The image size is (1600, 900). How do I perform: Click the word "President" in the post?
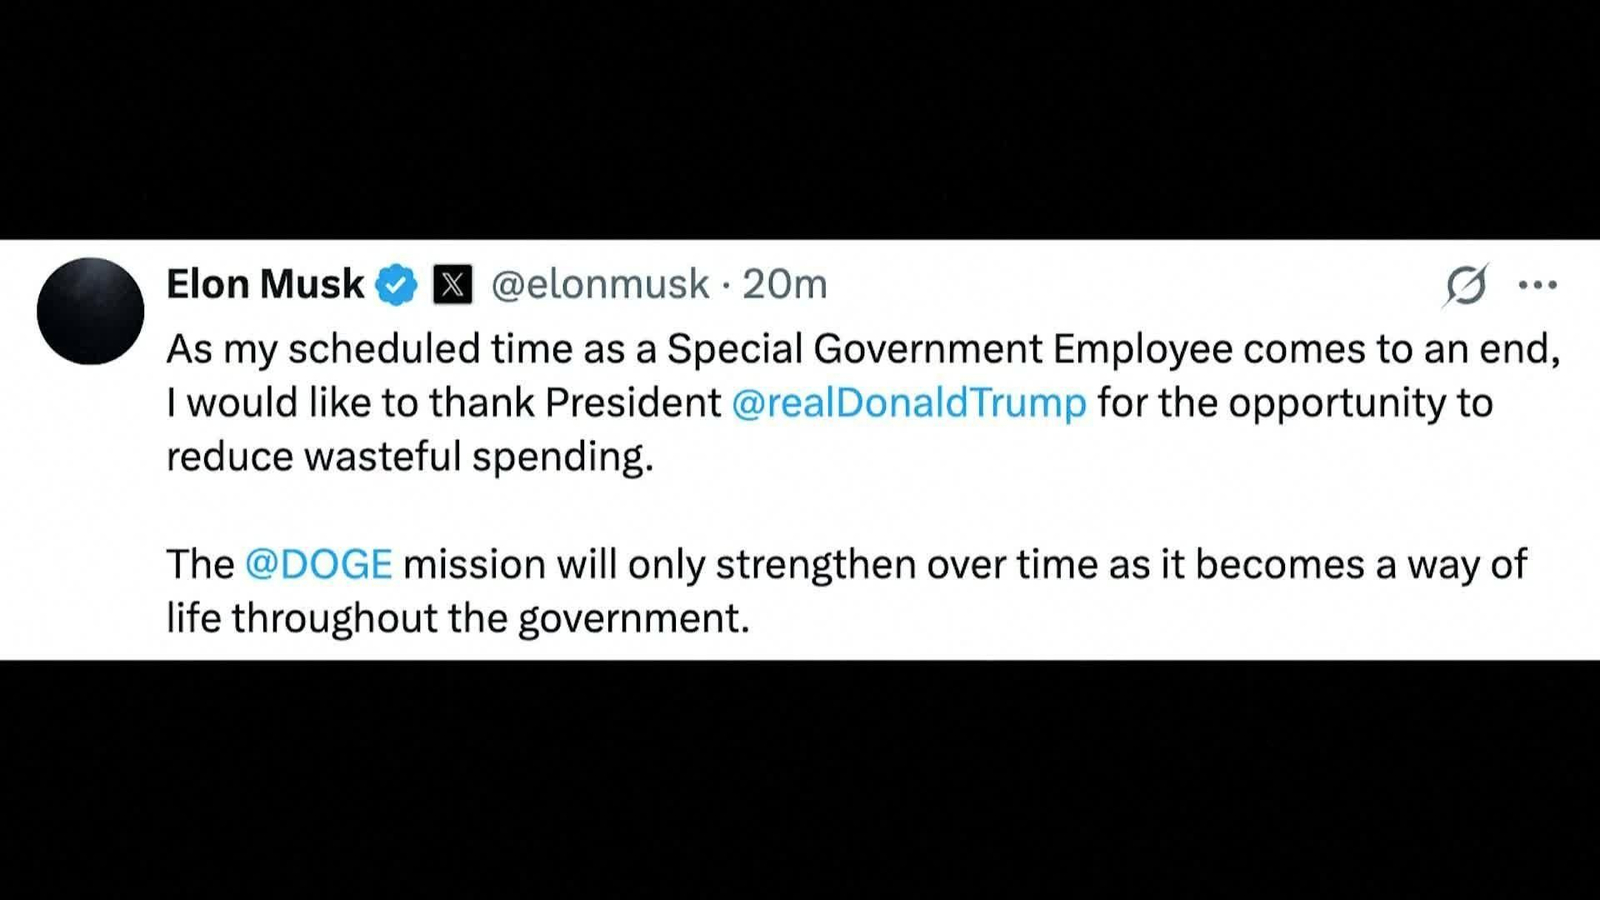(x=633, y=403)
